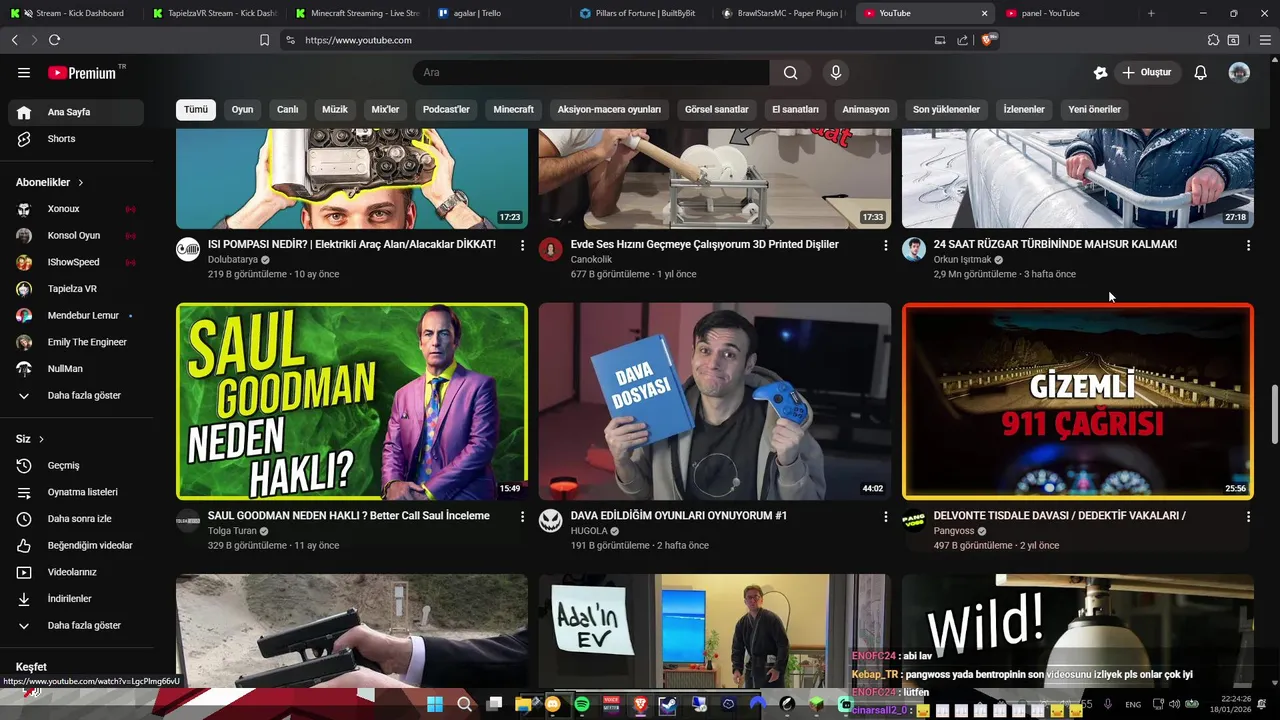1280x720 pixels.
Task: Open the GİZEMLİ 911 ÇAĞRISI thumbnail
Action: [1078, 401]
